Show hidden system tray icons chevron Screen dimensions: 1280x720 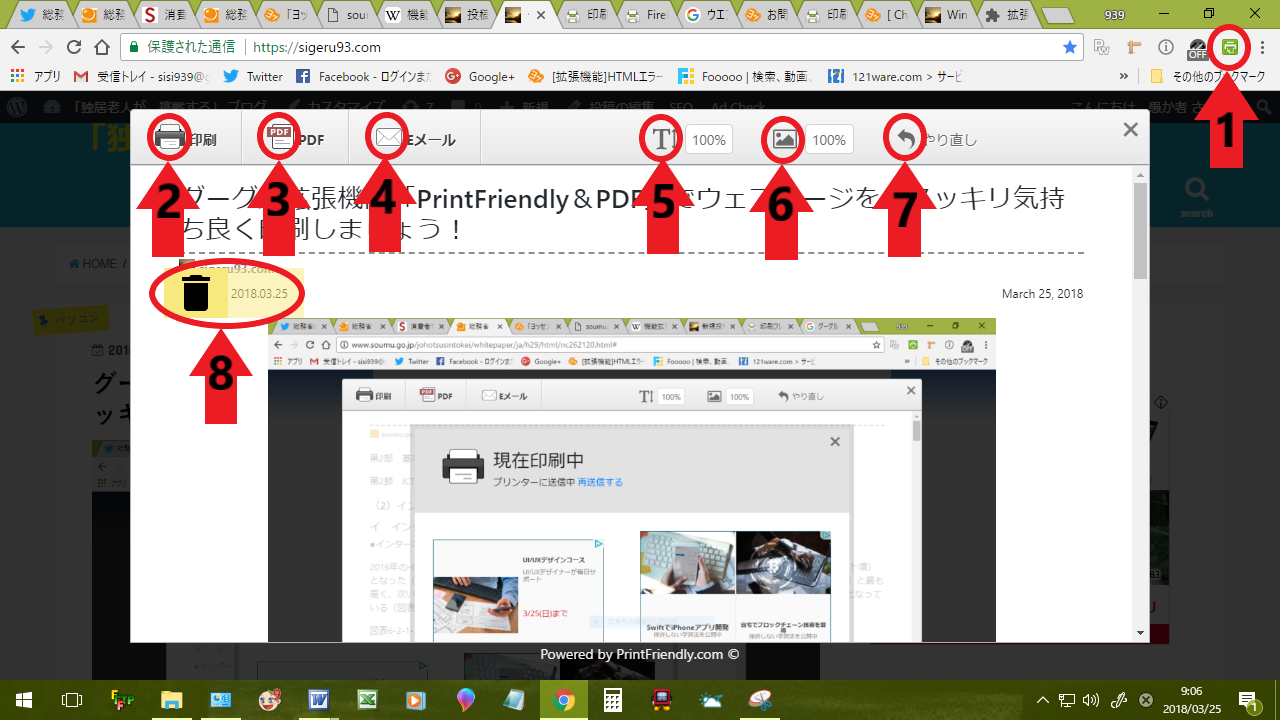(1042, 700)
